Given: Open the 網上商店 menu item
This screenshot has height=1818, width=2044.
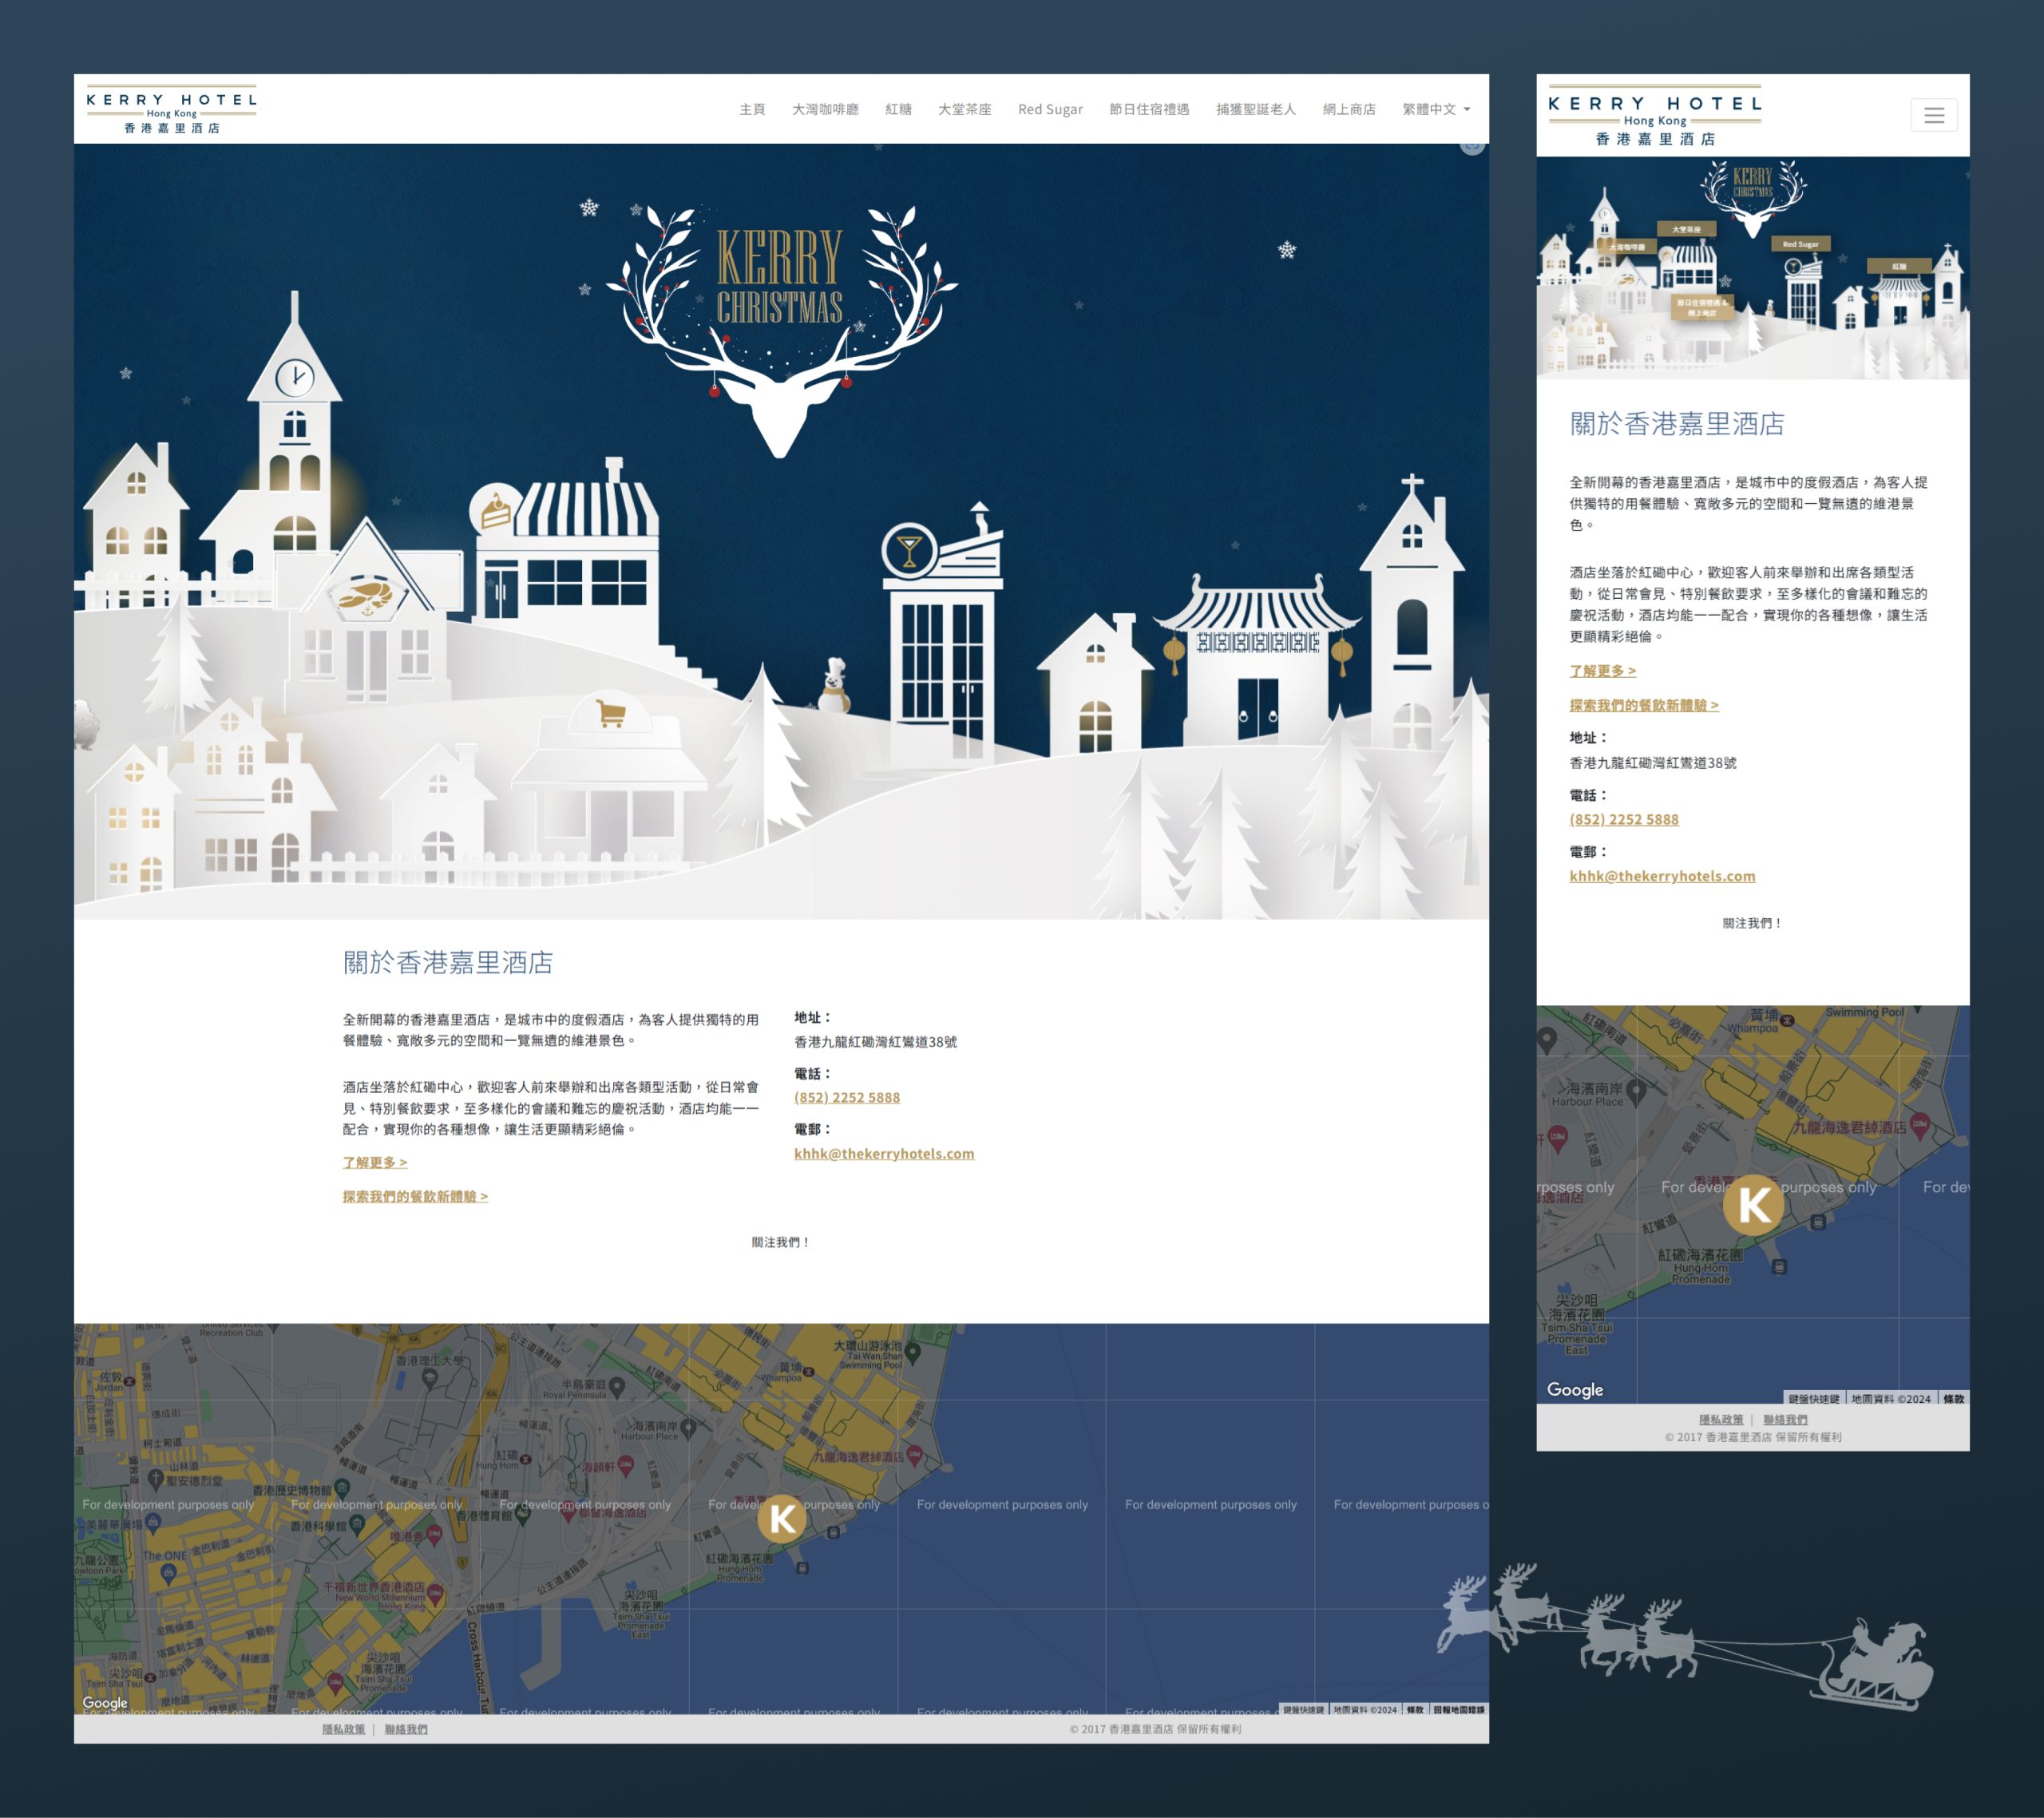Looking at the screenshot, I should pyautogui.click(x=1348, y=109).
